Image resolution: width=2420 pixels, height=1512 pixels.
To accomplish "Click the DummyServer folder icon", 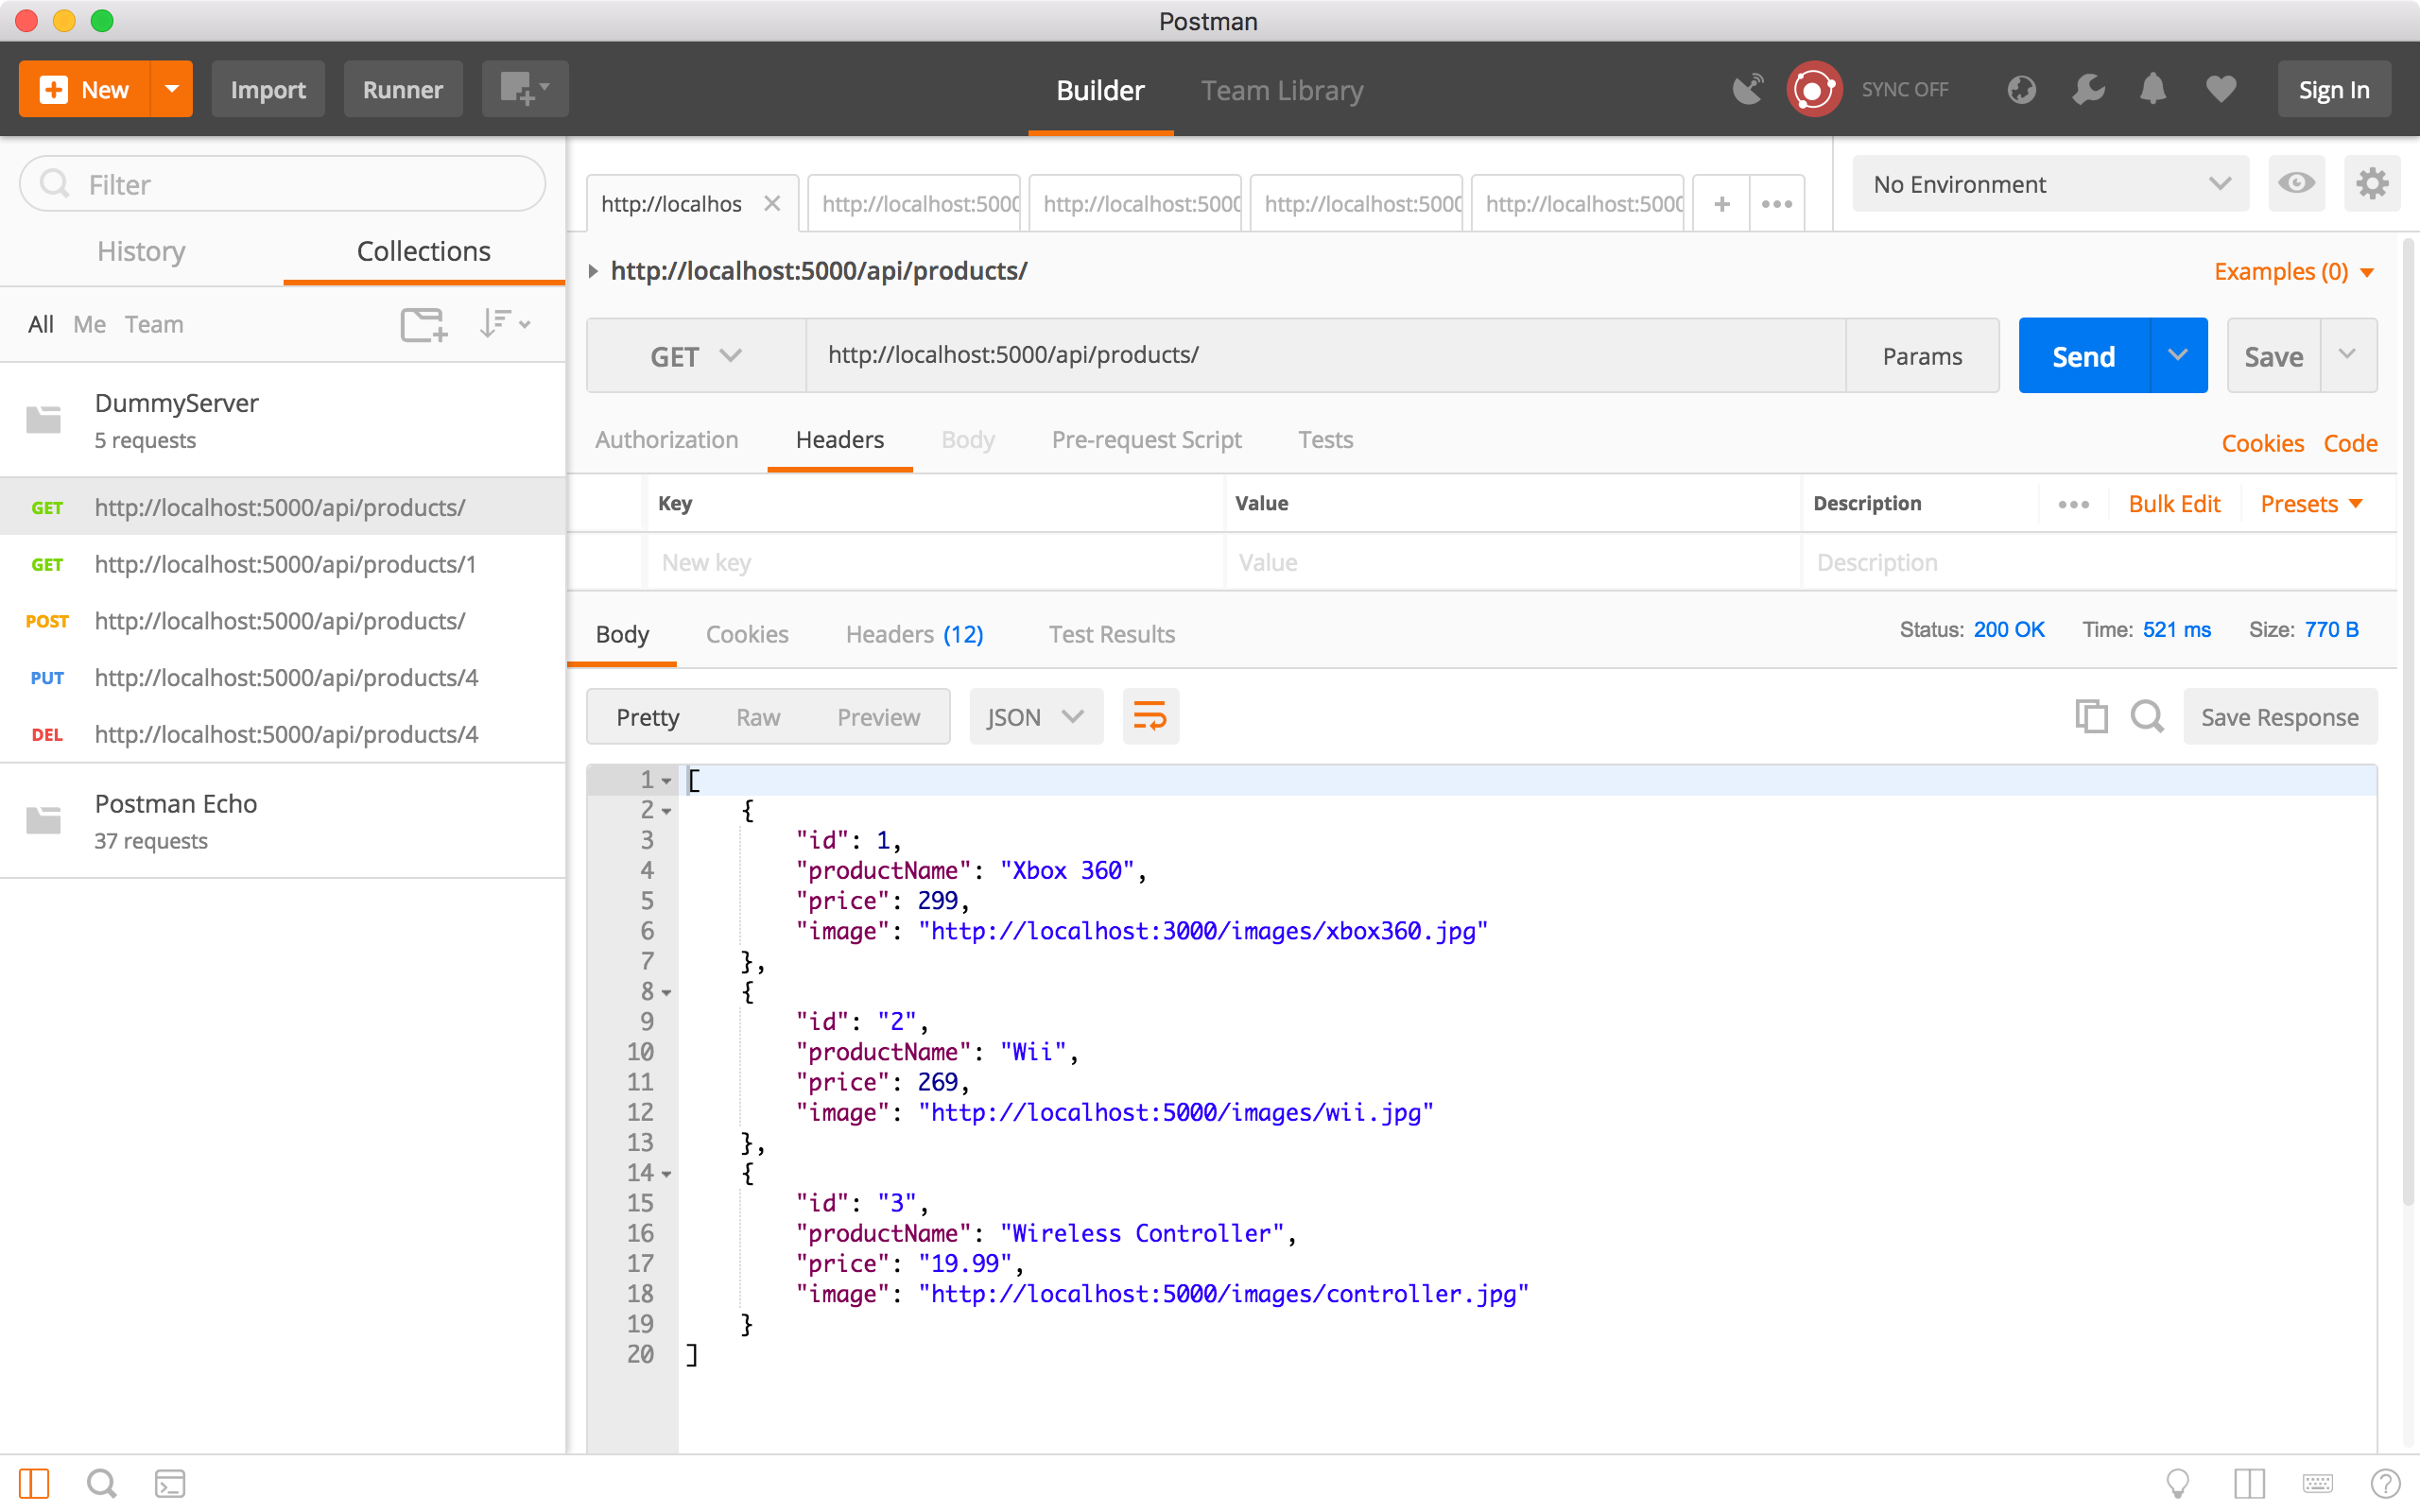I will (x=44, y=420).
